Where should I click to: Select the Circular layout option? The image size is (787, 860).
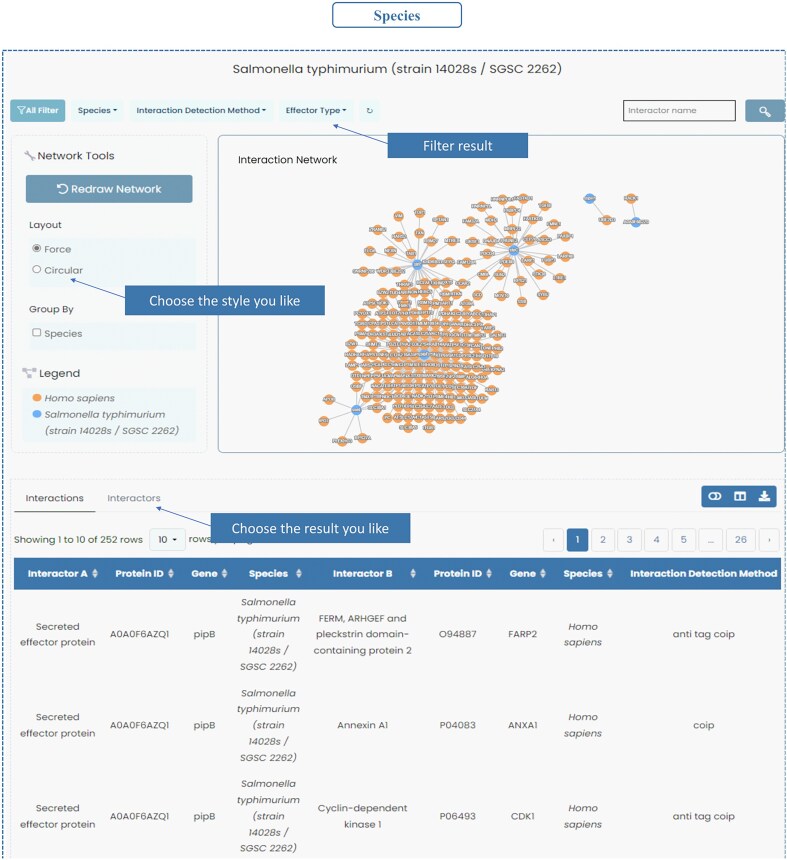coord(37,269)
